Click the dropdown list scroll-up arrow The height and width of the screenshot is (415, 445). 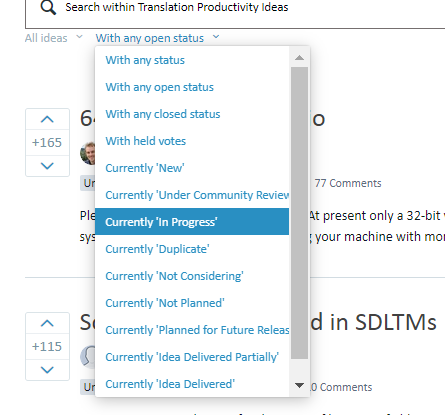point(299,58)
